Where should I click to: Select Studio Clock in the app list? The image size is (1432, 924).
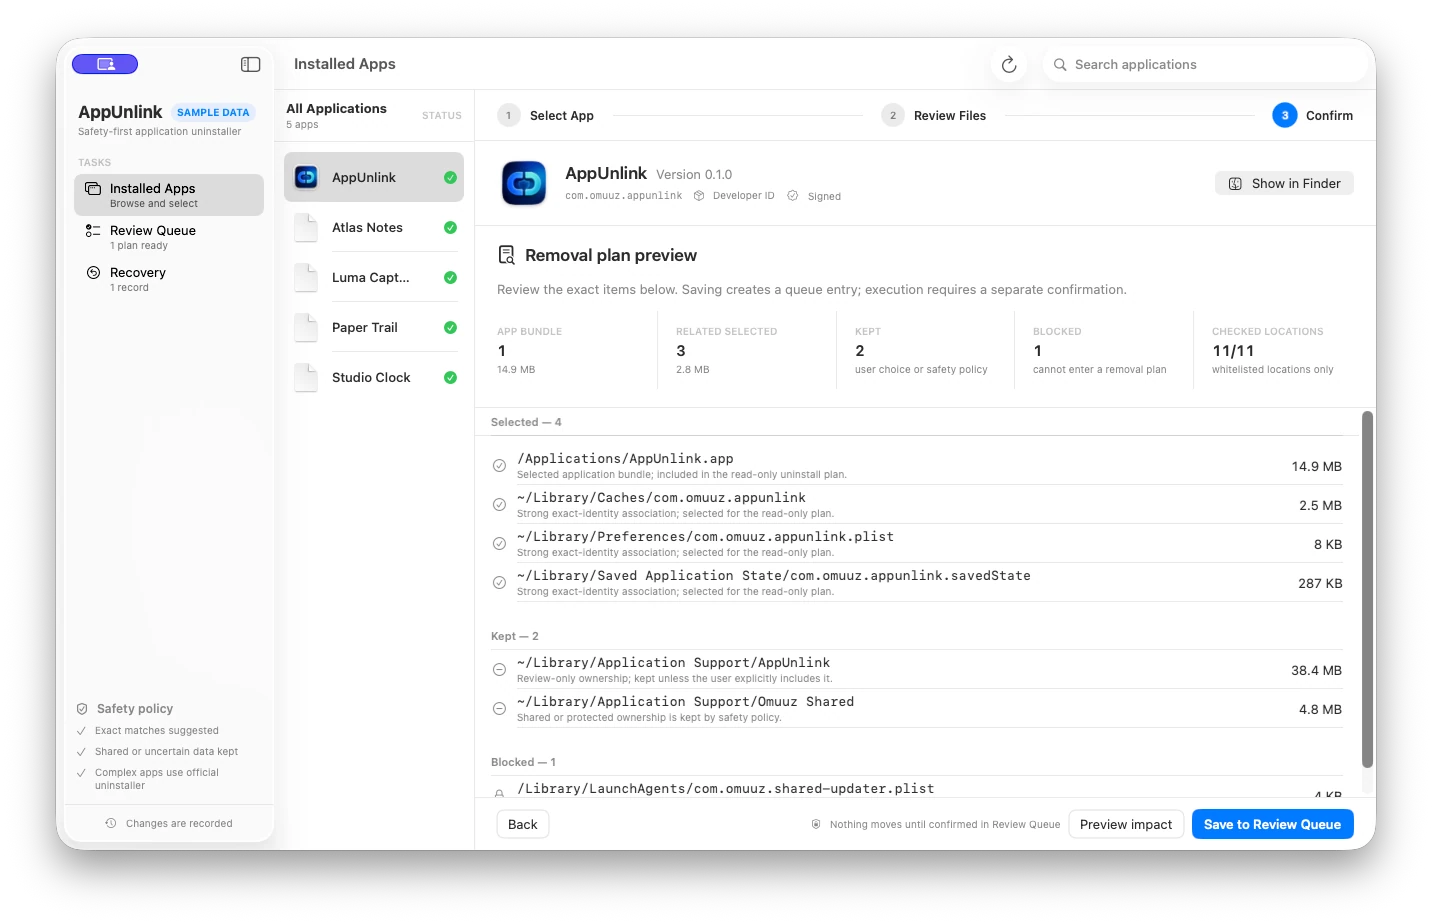[374, 377]
